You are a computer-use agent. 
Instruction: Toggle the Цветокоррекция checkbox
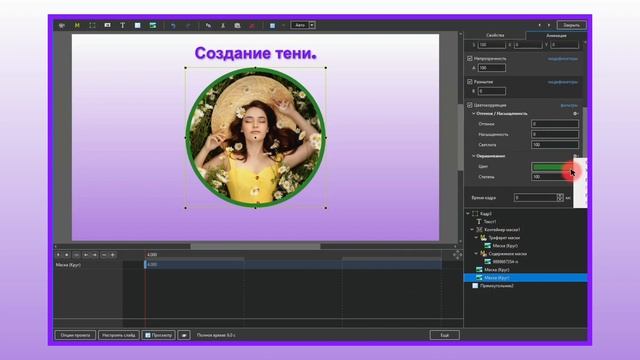pyautogui.click(x=470, y=105)
